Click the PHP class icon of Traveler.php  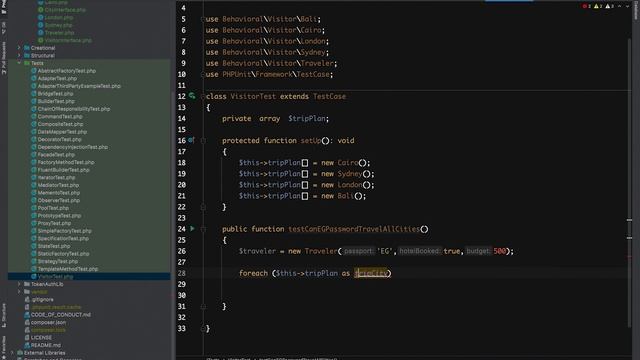pos(41,33)
